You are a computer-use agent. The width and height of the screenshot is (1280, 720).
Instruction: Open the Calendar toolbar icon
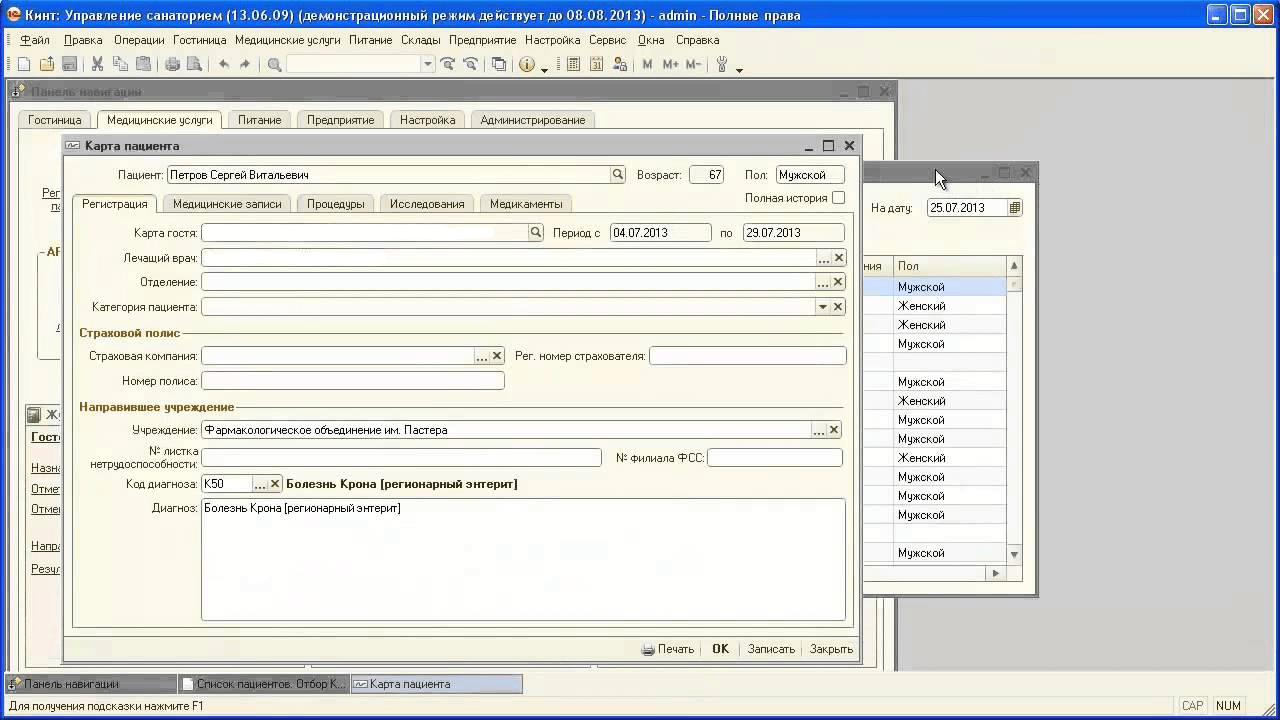[x=596, y=64]
